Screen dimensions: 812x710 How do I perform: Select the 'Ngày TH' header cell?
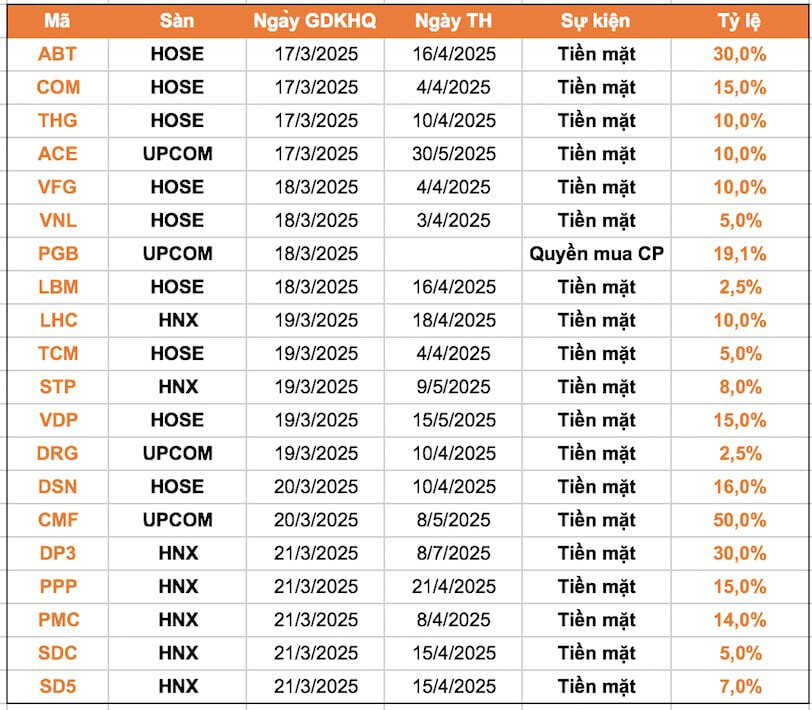(453, 21)
